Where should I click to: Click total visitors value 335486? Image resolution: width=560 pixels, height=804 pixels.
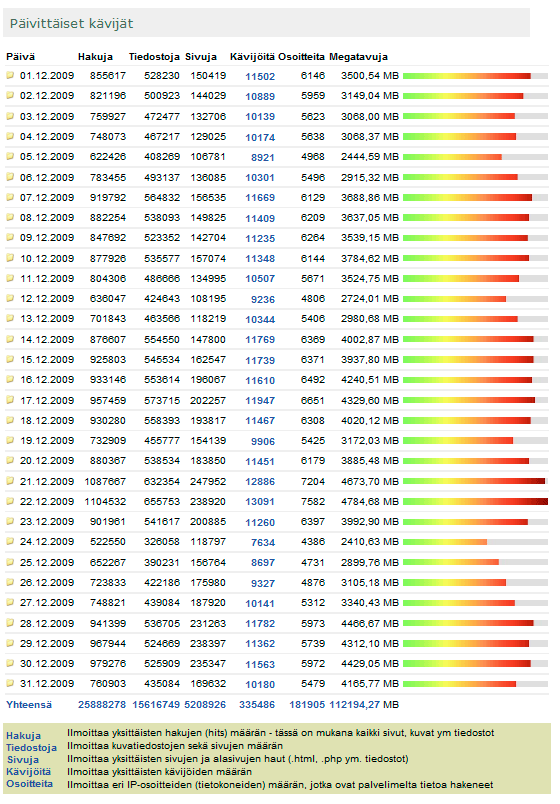point(257,705)
